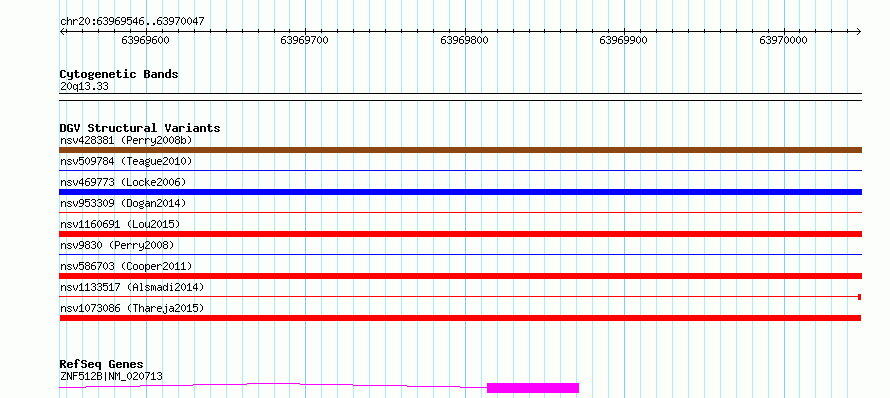
Task: Open the ZNF512B|NM_020713 gene label
Action: point(111,376)
